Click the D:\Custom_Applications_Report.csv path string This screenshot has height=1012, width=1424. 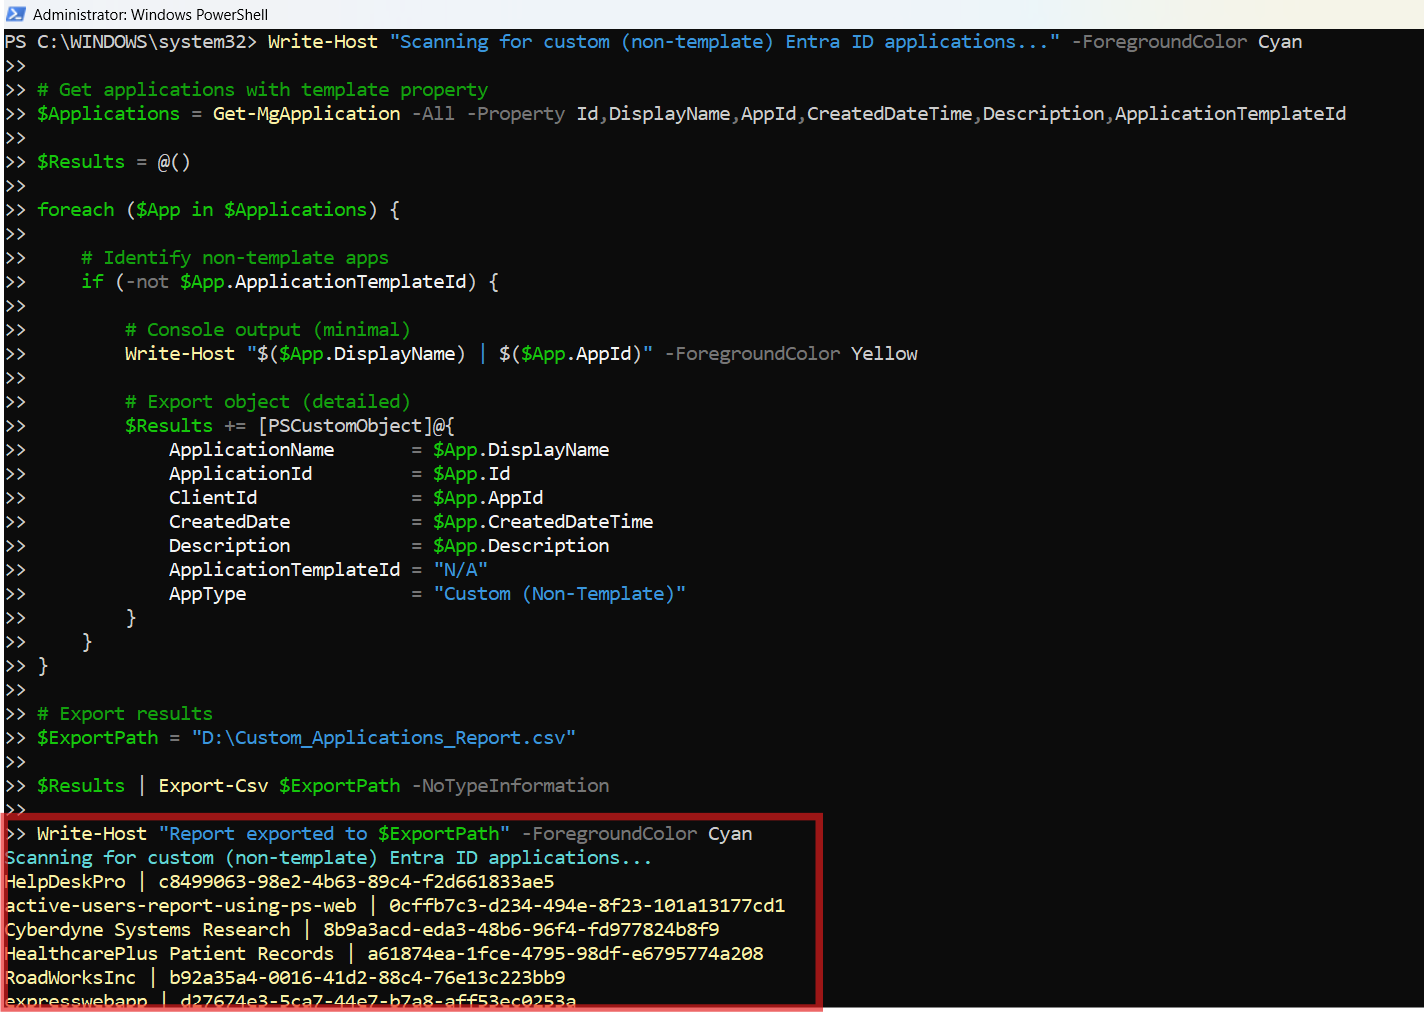[383, 738]
